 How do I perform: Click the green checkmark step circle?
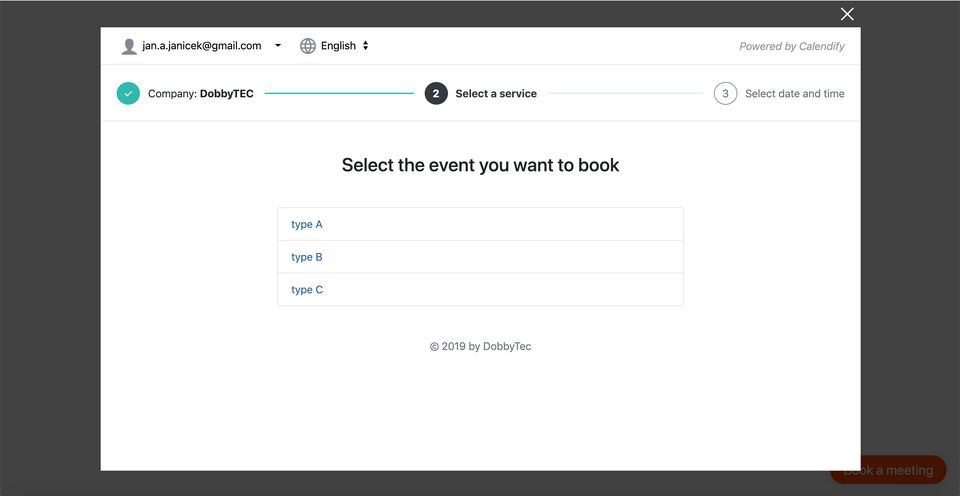[128, 93]
